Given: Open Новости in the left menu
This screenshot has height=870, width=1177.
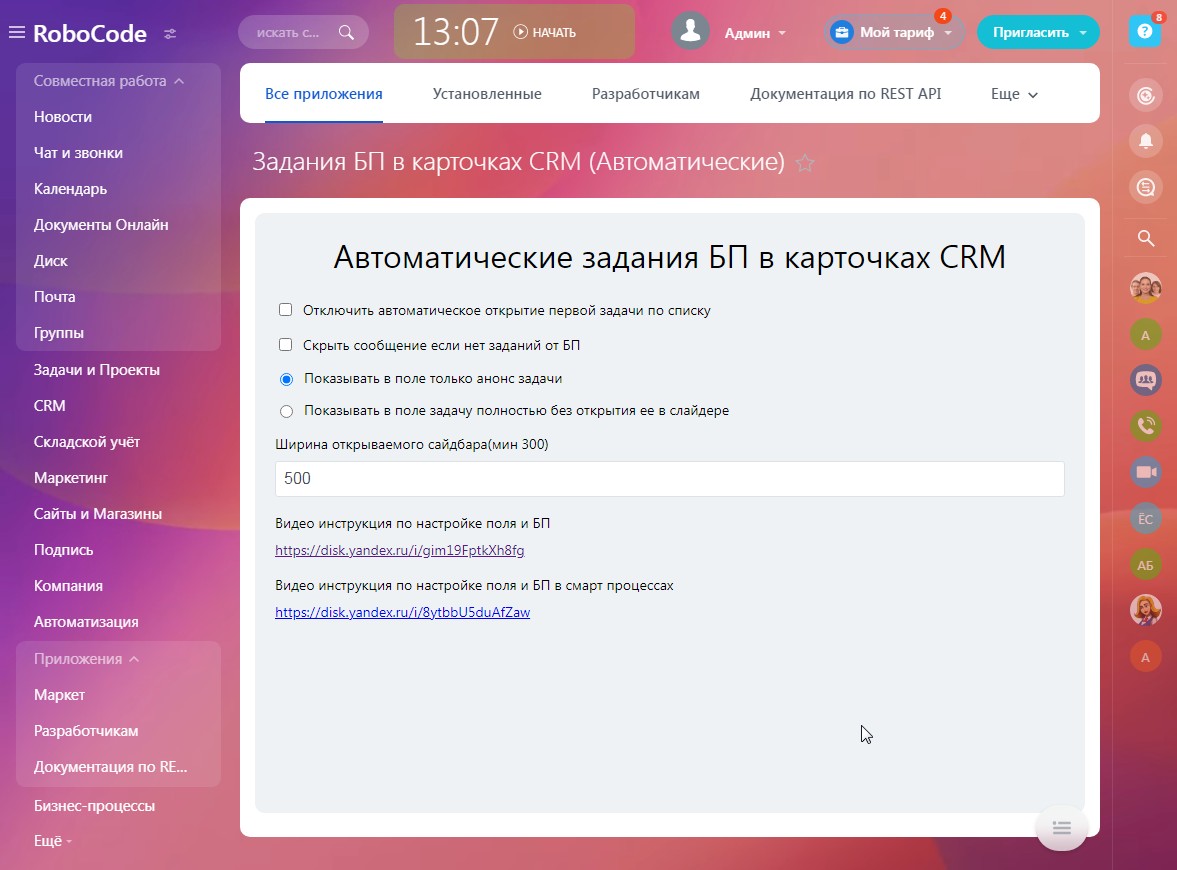Looking at the screenshot, I should click(63, 117).
